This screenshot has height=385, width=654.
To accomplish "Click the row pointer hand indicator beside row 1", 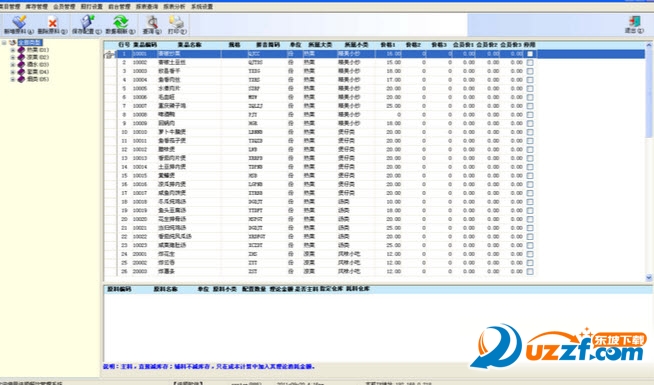I will tap(110, 54).
